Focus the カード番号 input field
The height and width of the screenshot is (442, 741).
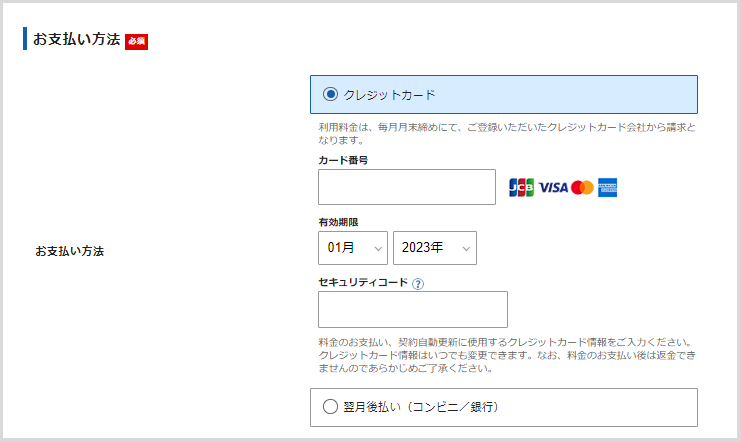406,187
